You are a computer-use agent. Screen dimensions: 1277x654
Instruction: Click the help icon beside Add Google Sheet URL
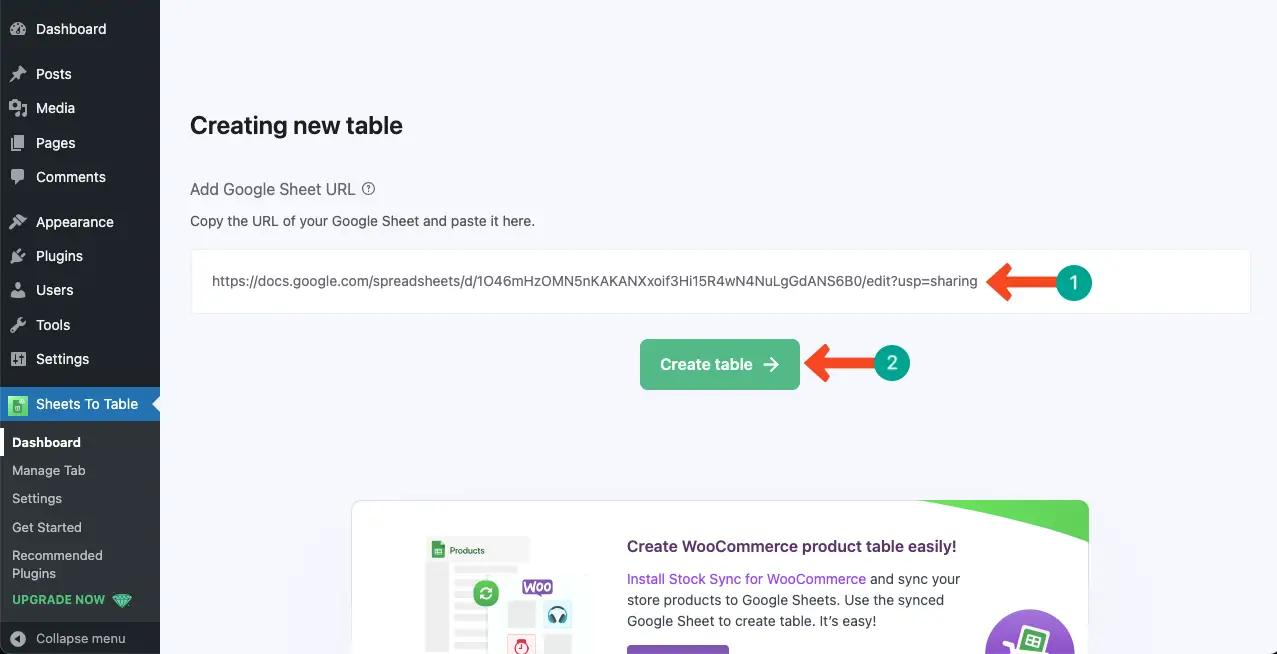click(x=368, y=188)
